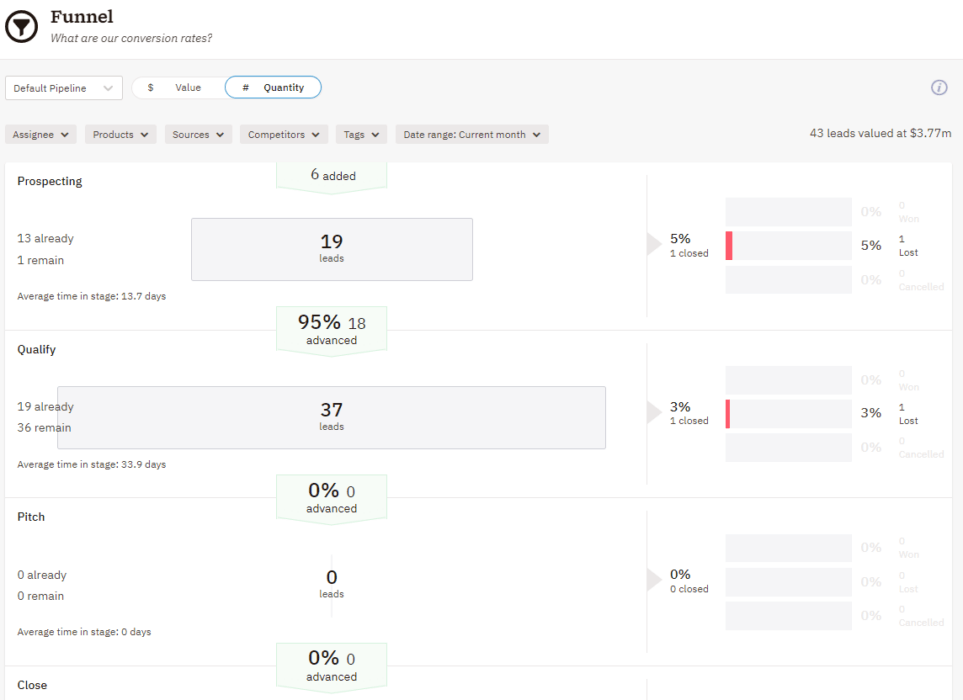The height and width of the screenshot is (700, 963).
Task: Open the info icon at top right
Action: point(938,88)
